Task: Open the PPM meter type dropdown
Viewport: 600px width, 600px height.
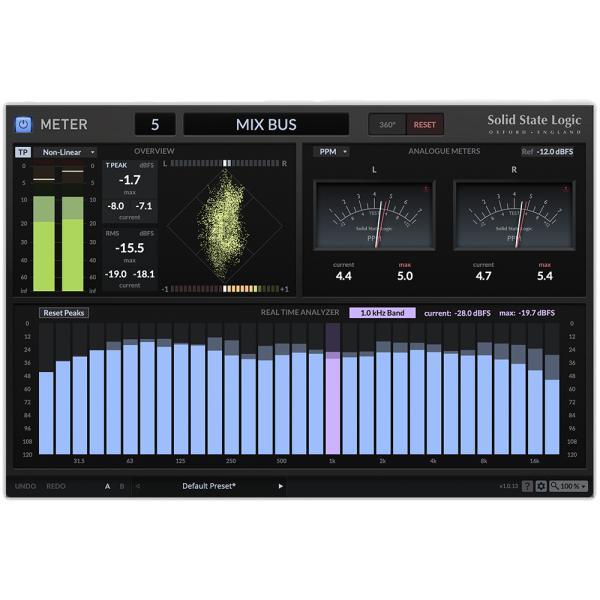Action: [x=332, y=152]
